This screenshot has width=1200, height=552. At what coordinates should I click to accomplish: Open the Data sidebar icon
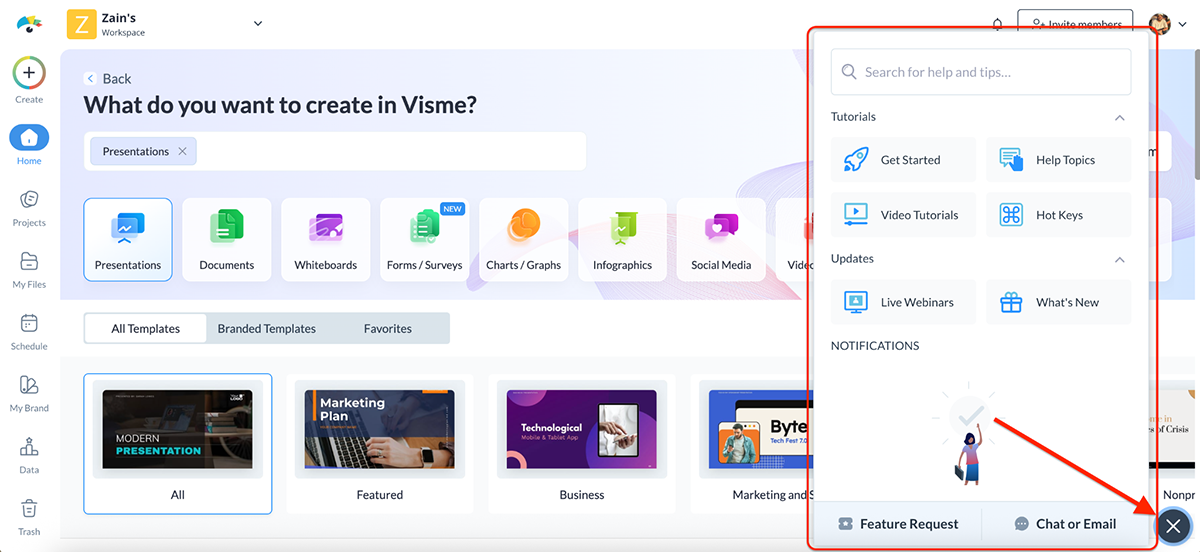(x=29, y=448)
